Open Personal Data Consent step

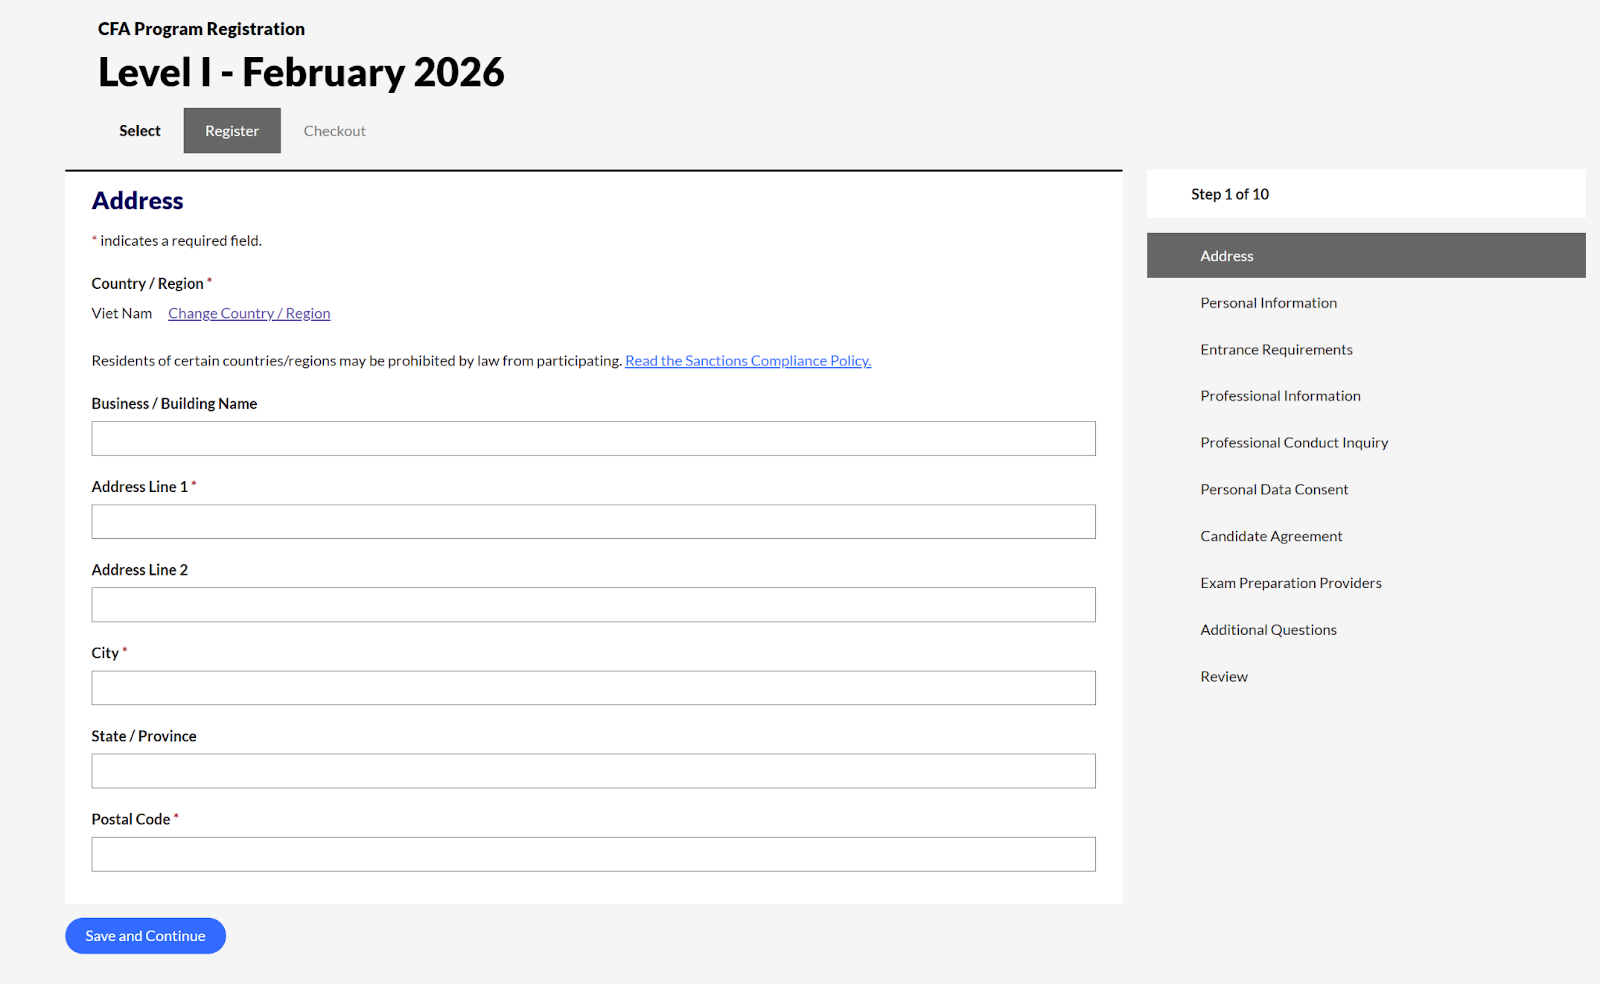click(1274, 490)
